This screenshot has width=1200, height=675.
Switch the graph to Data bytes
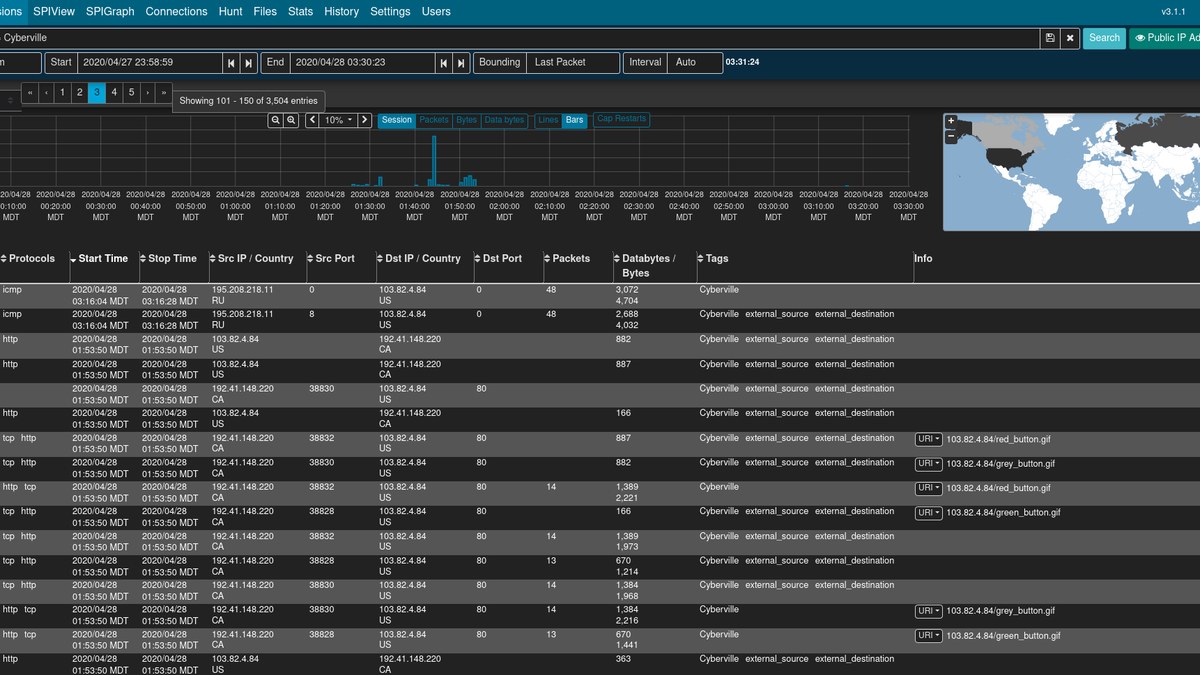pyautogui.click(x=504, y=120)
